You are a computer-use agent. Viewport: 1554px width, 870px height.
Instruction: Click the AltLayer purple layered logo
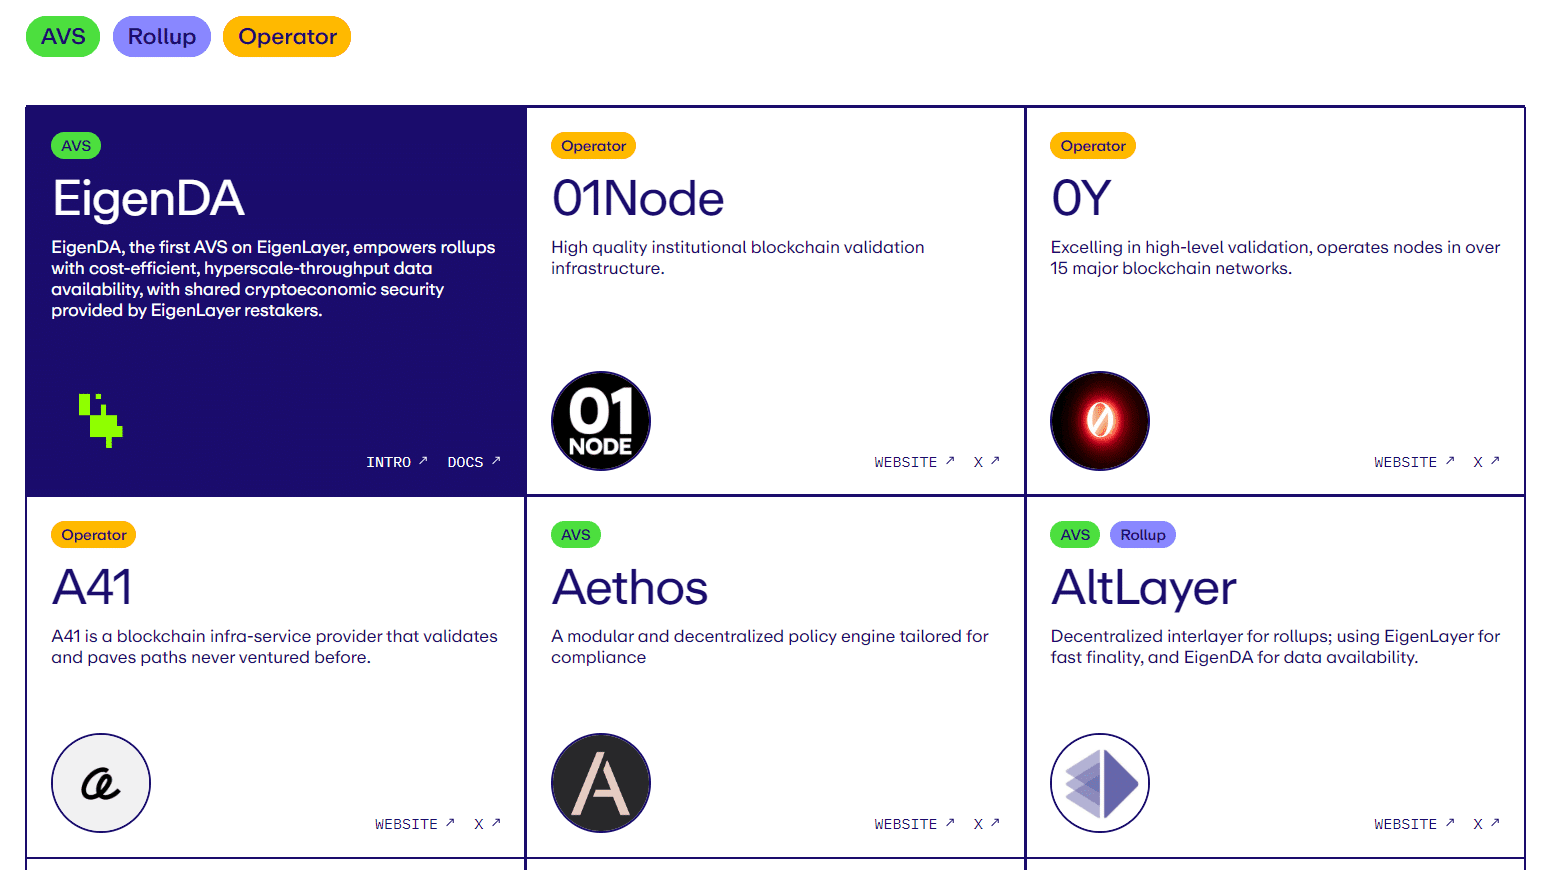(1100, 783)
